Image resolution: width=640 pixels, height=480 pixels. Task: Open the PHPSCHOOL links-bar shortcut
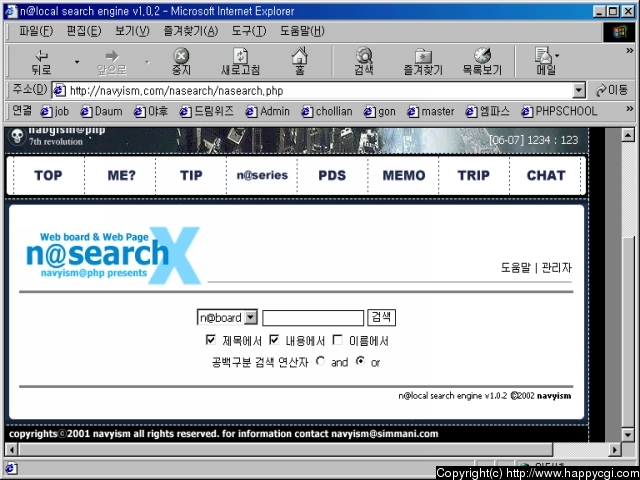tap(559, 111)
